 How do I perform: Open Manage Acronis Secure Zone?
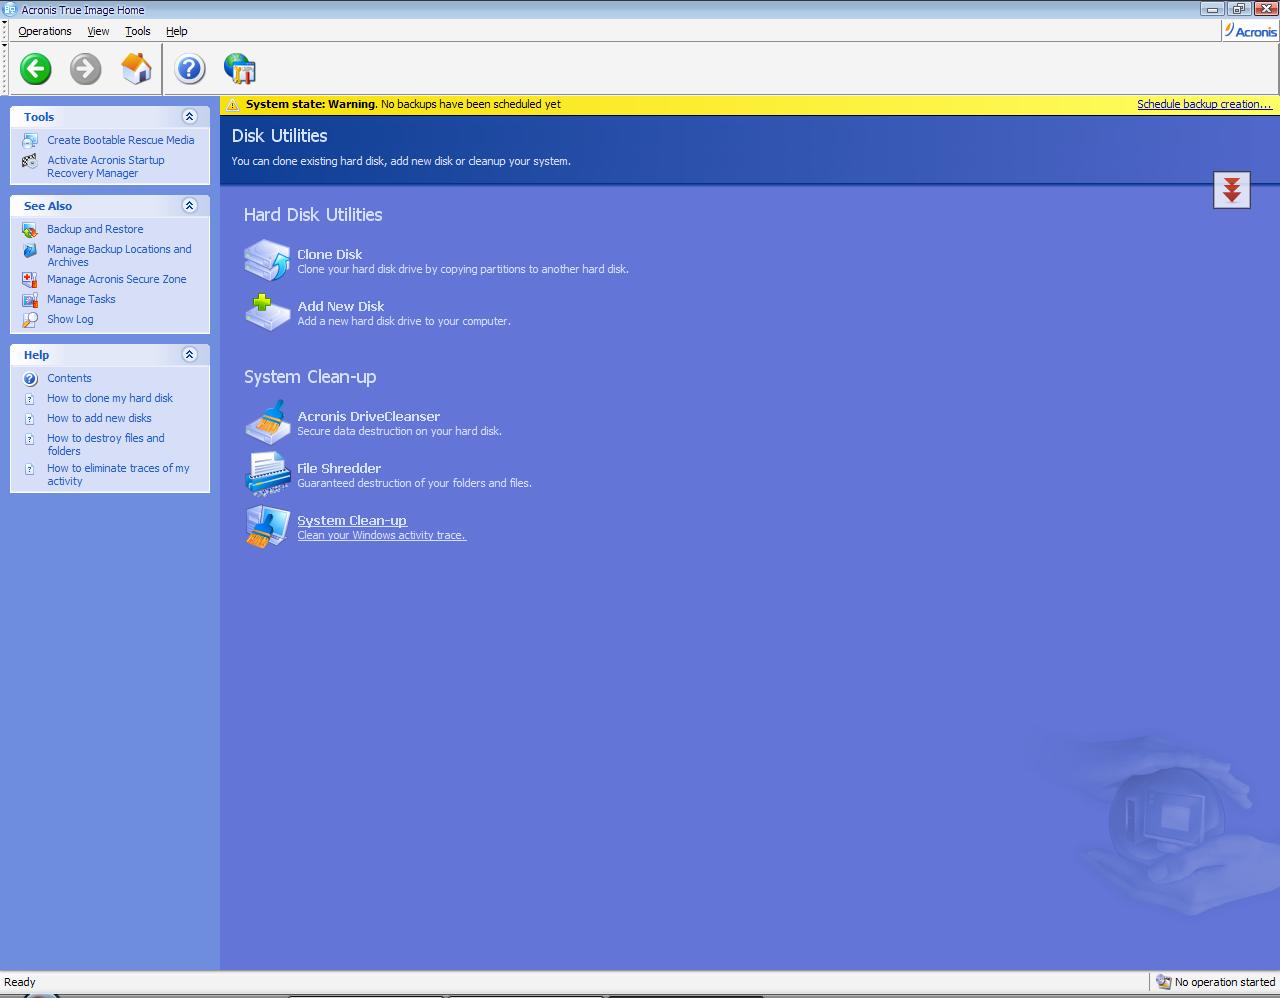117,279
